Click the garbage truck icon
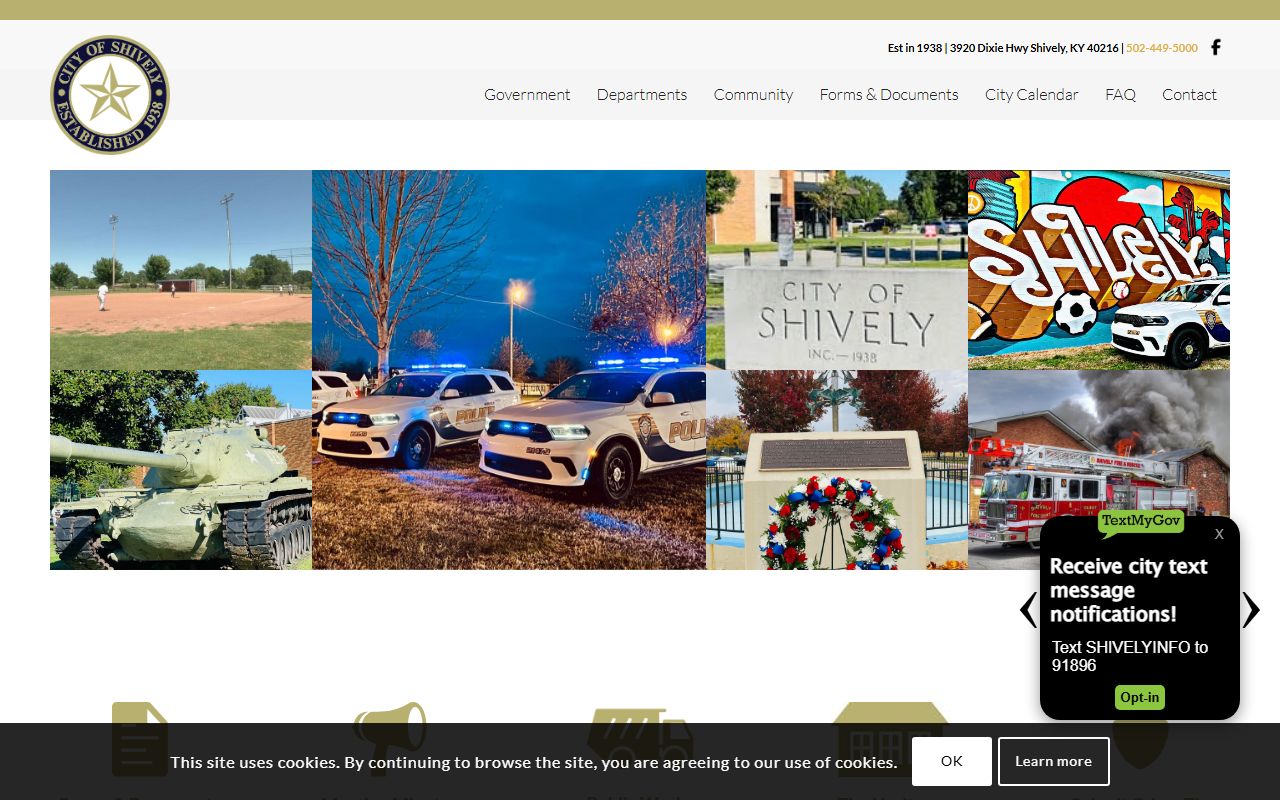1280x800 pixels. (640, 739)
